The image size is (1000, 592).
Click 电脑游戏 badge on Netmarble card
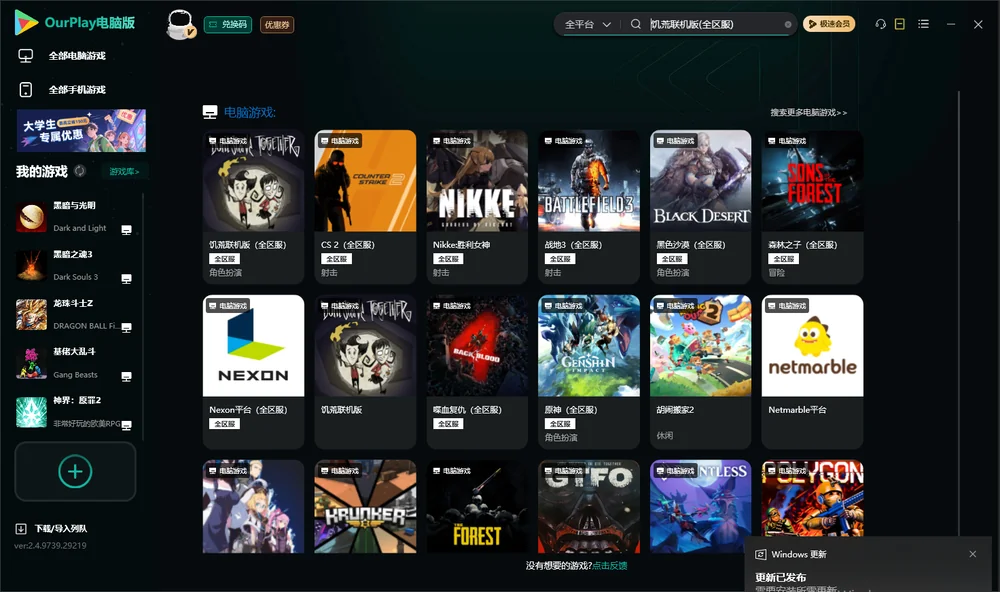pyautogui.click(x=786, y=306)
